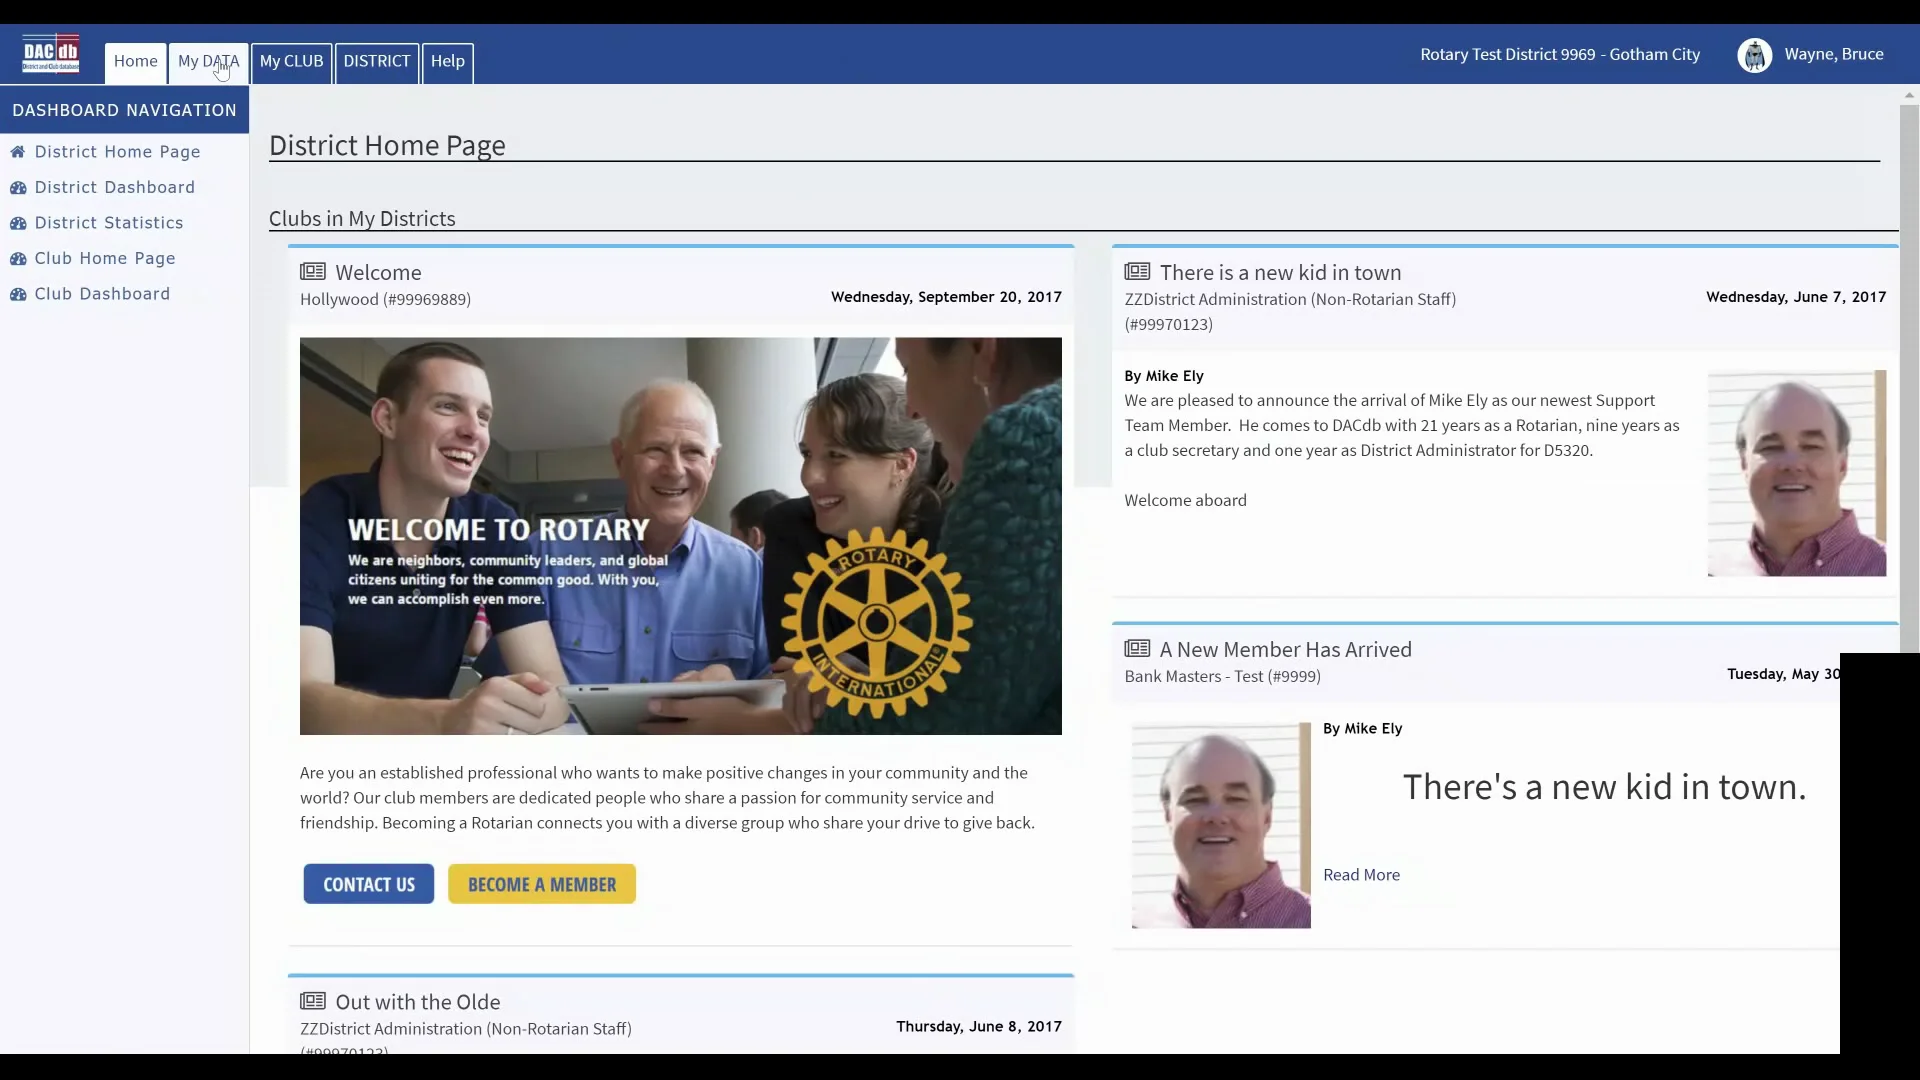Open the DISTRICT tab
Viewport: 1920px width, 1080px height.
[x=377, y=62]
